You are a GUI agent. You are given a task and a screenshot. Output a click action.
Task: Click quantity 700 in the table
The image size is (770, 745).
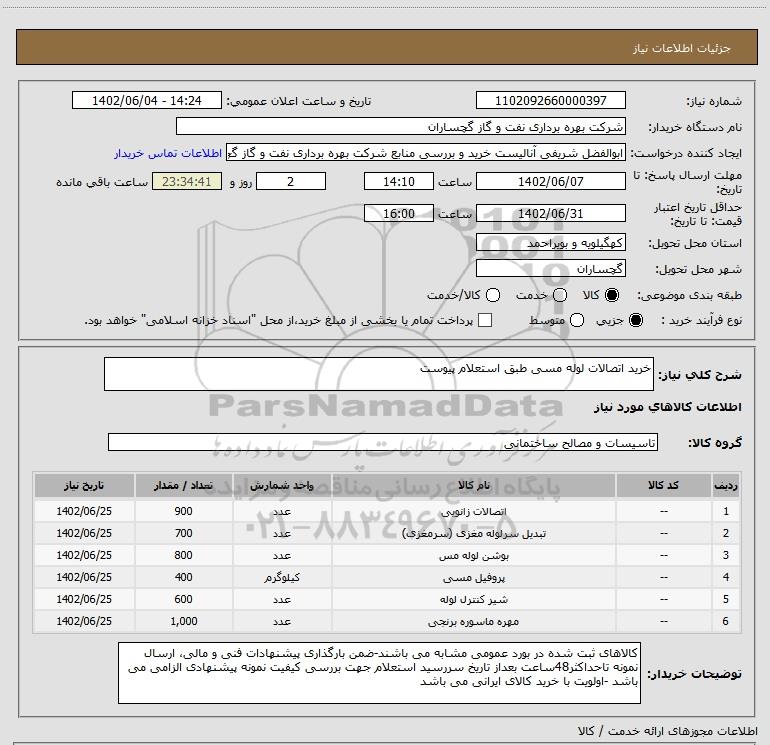pos(184,533)
